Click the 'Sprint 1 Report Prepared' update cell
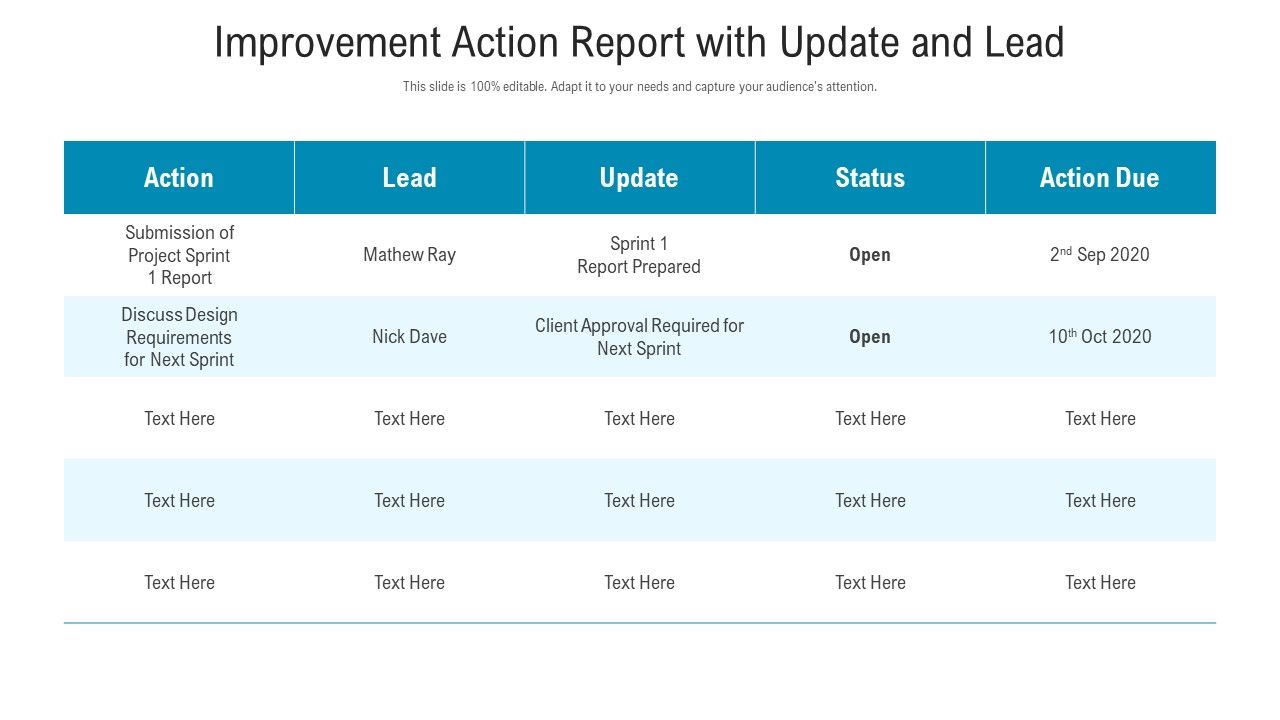The height and width of the screenshot is (720, 1280). pos(640,255)
